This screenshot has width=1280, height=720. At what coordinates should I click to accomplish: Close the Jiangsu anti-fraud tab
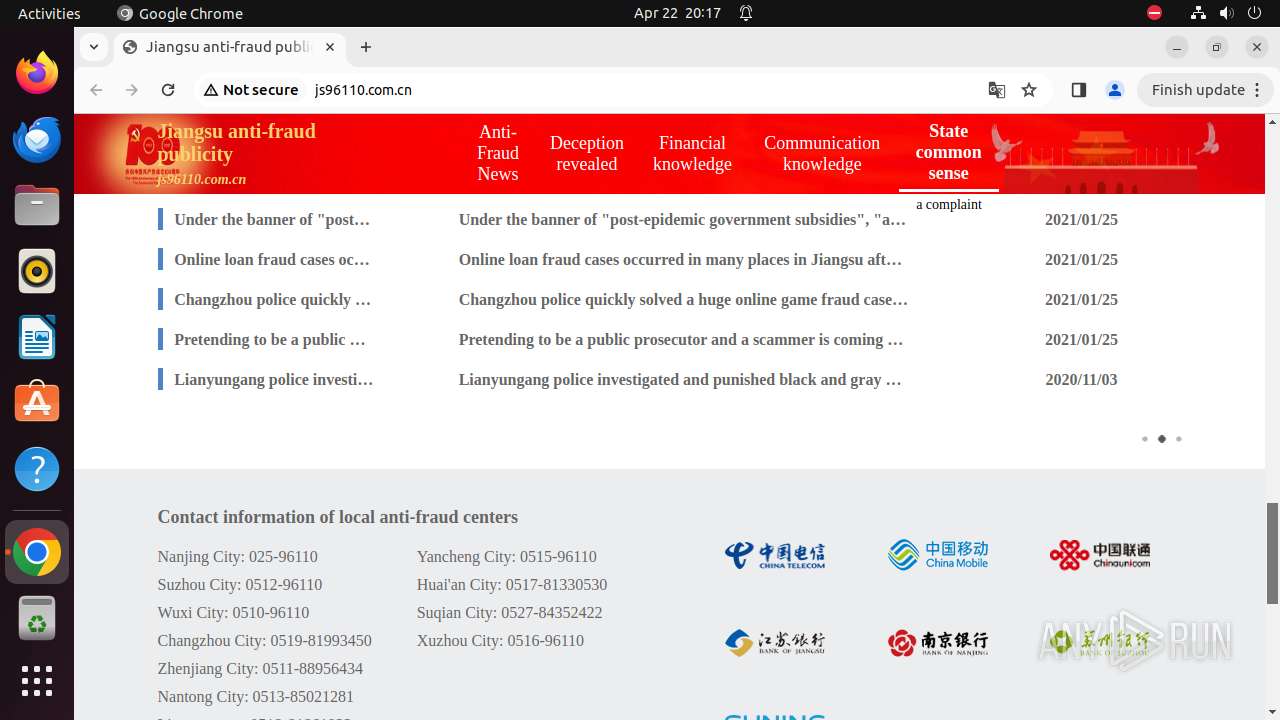click(331, 47)
